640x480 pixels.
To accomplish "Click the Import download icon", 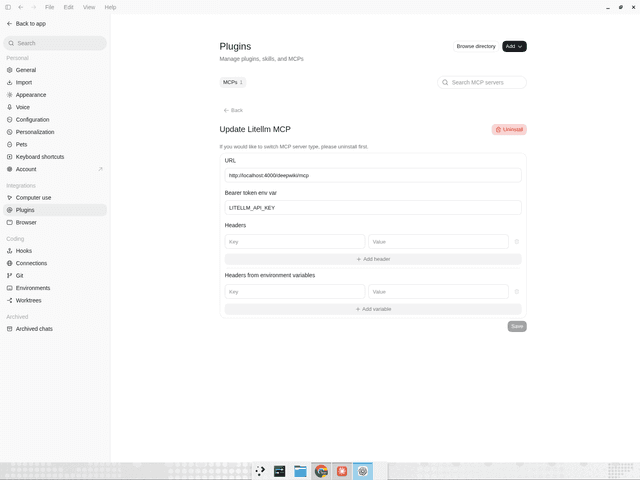I will 9,82.
